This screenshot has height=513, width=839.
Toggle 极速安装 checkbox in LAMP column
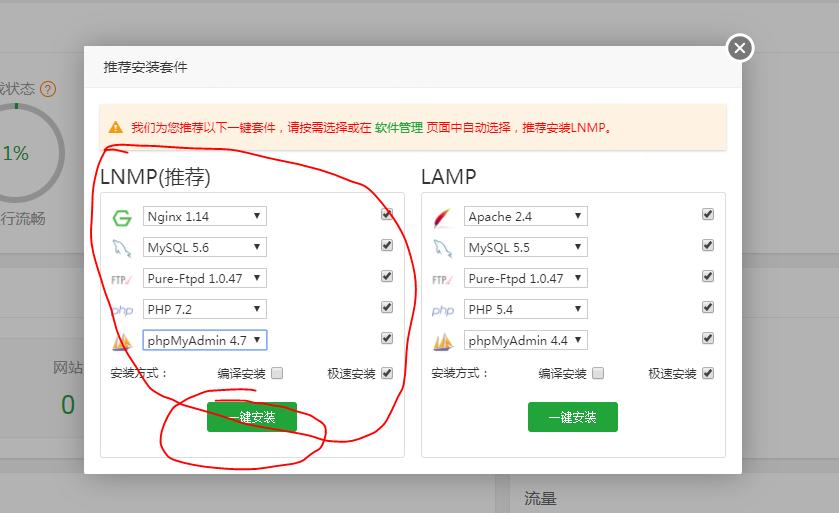click(x=708, y=373)
